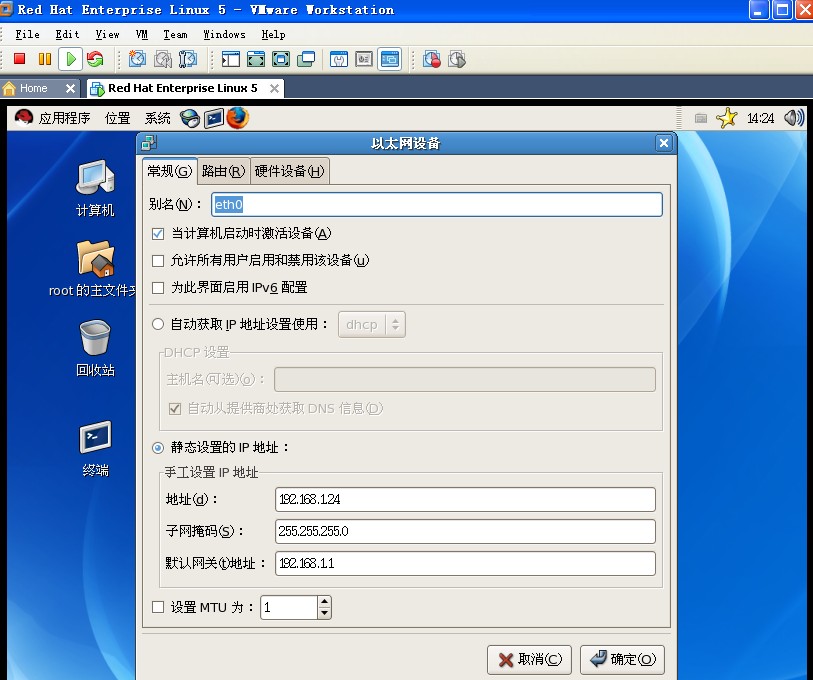
Task: Open the 系统 panel menu
Action: pyautogui.click(x=158, y=118)
